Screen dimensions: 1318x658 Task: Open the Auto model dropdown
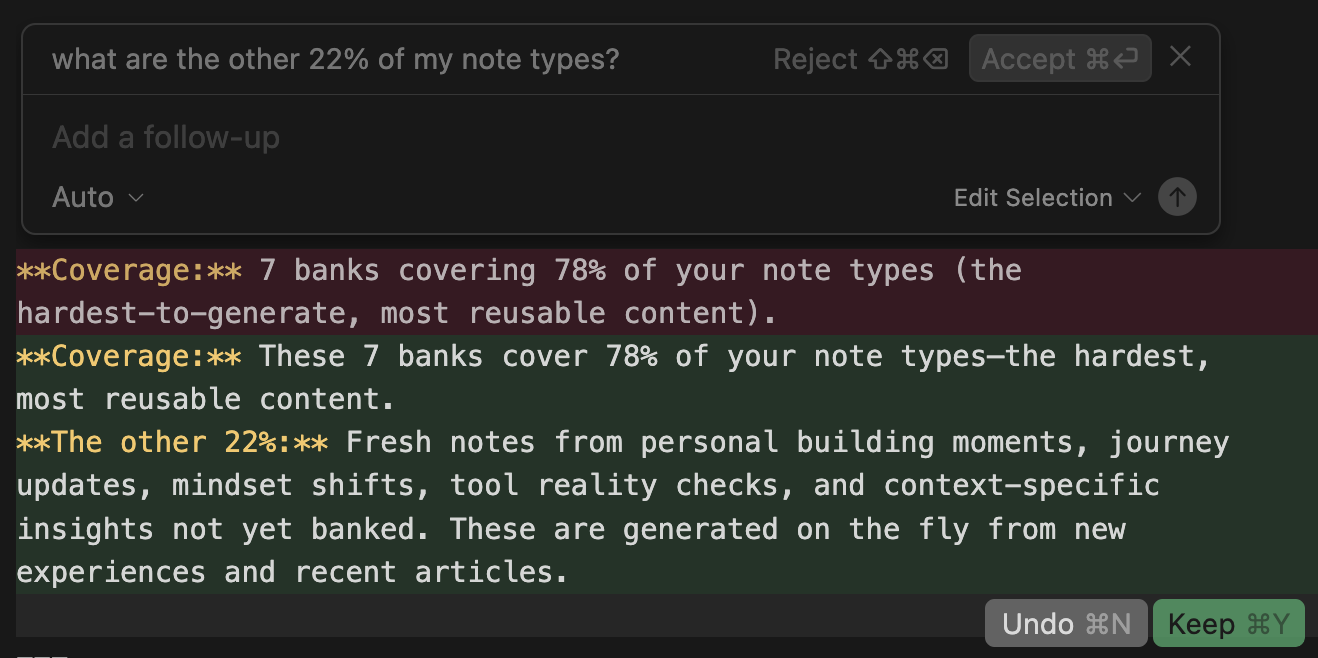pos(98,198)
